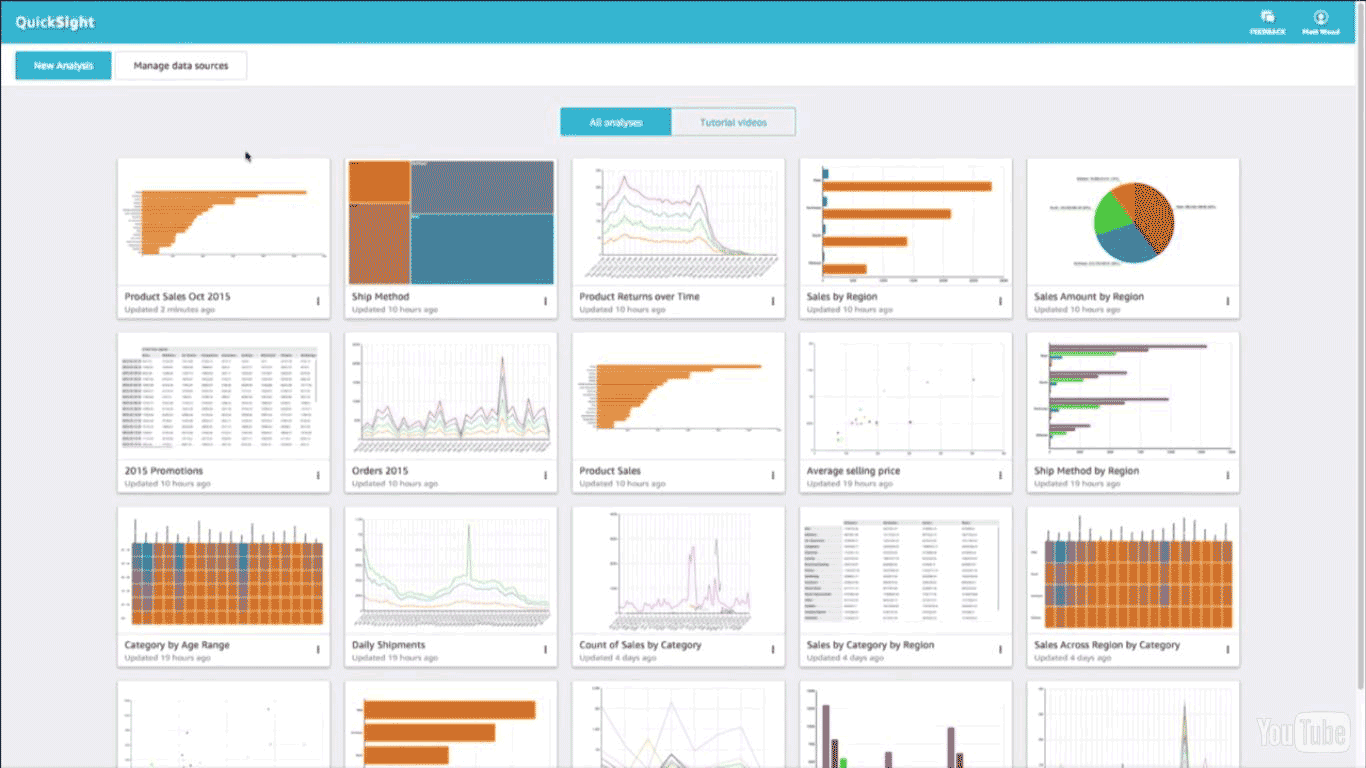This screenshot has height=768, width=1366.
Task: Open the Sales by Region bar chart thumbnail
Action: point(906,222)
